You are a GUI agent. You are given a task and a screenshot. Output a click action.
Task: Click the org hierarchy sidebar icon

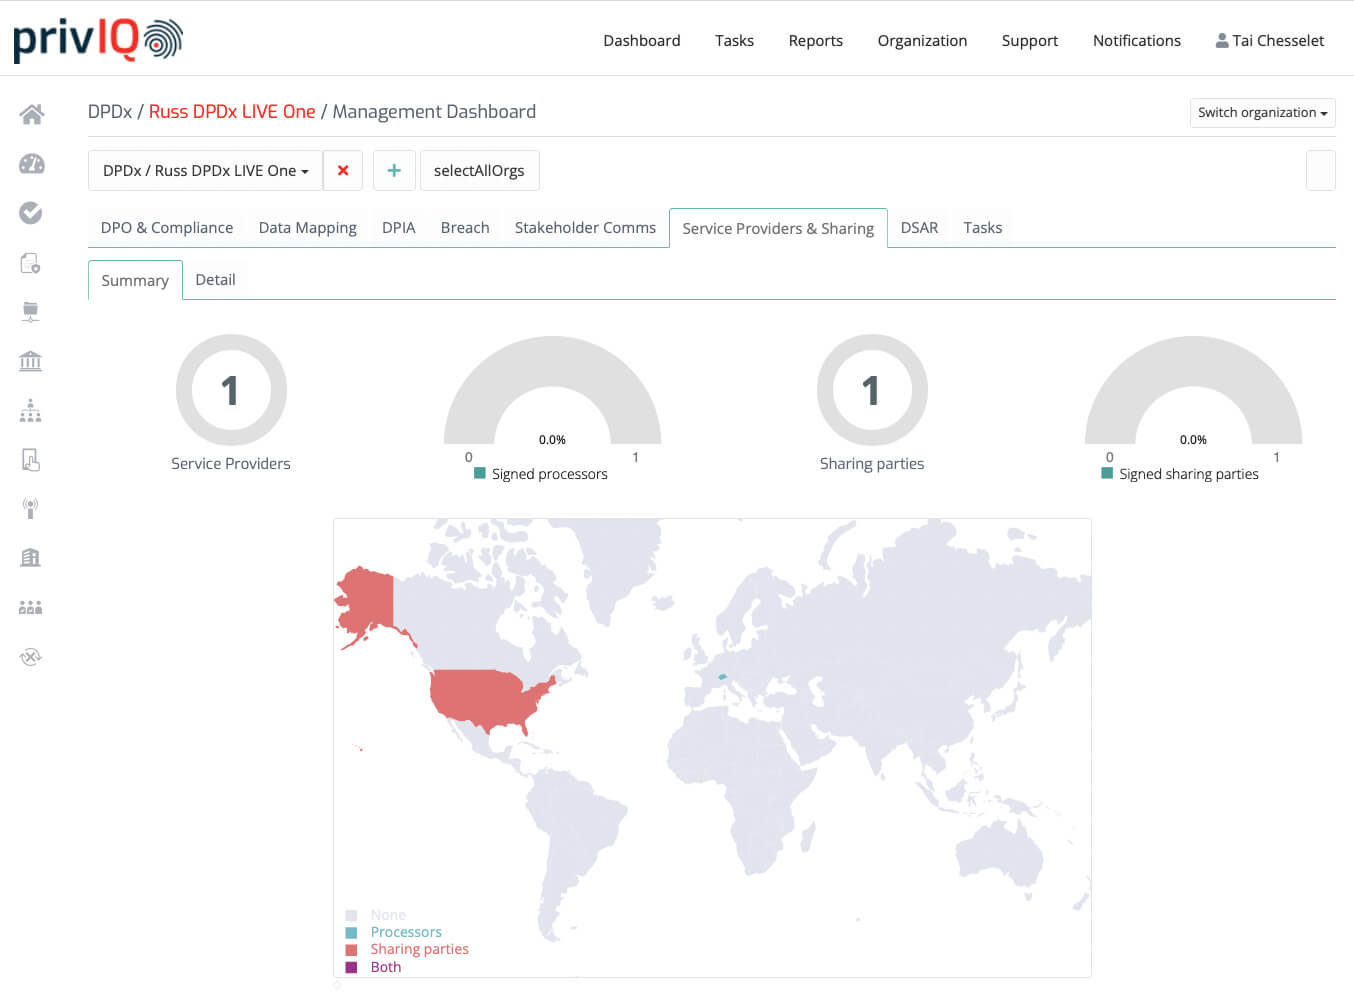[x=31, y=410]
